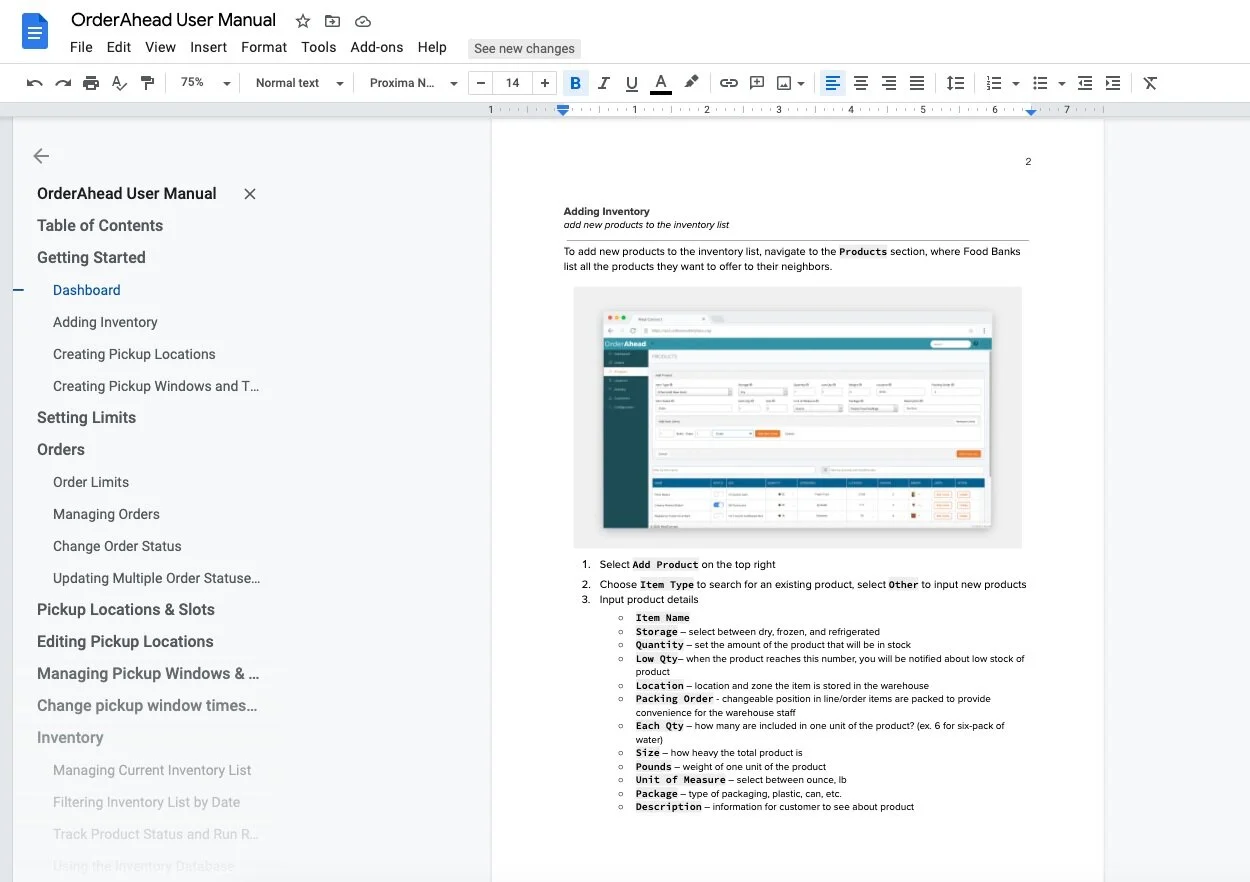Open the Edit menu

click(x=119, y=47)
